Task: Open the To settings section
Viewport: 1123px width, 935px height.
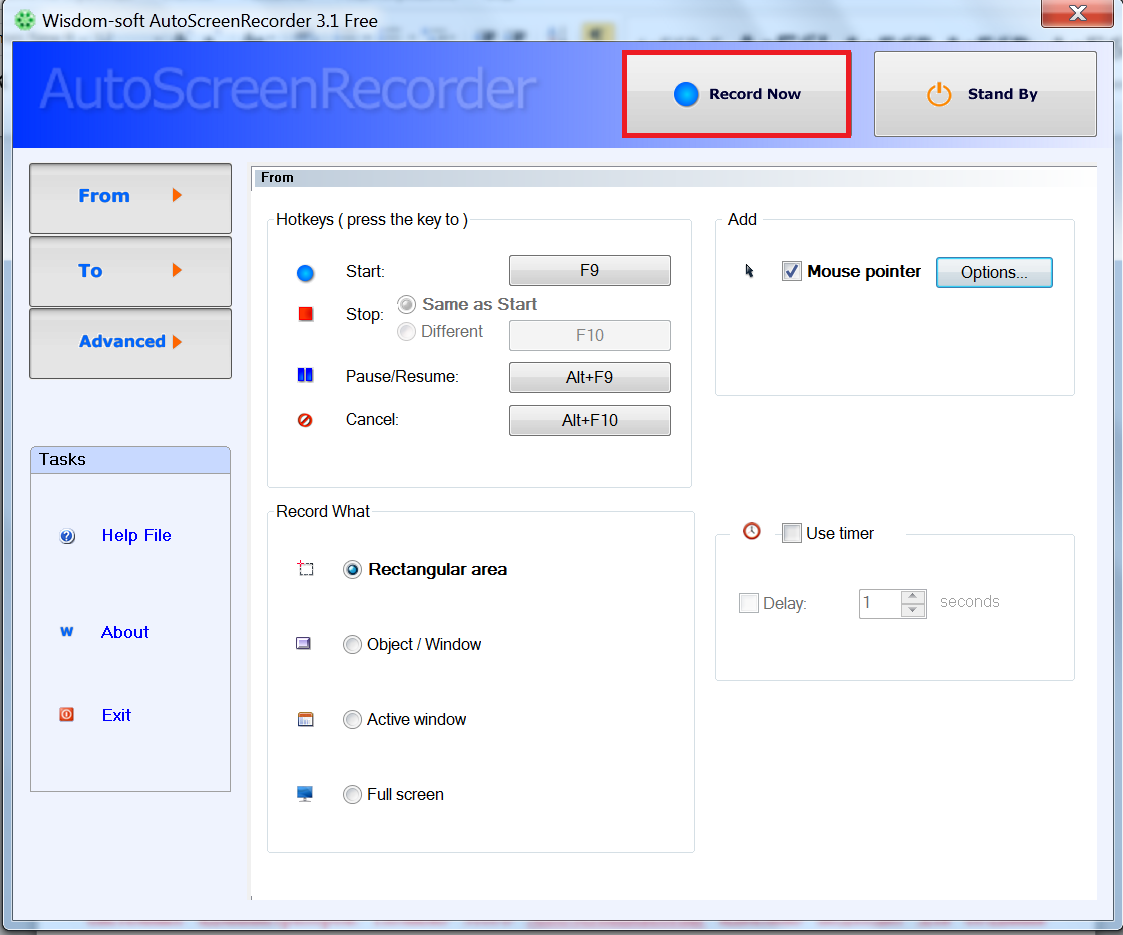Action: pyautogui.click(x=130, y=271)
